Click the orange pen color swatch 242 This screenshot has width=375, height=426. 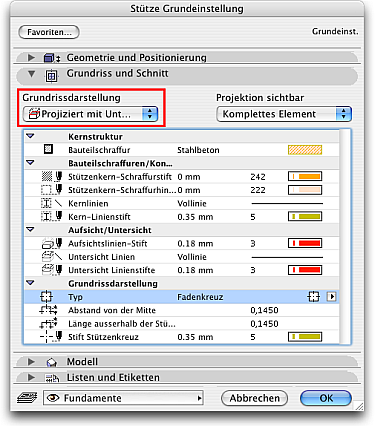[305, 176]
